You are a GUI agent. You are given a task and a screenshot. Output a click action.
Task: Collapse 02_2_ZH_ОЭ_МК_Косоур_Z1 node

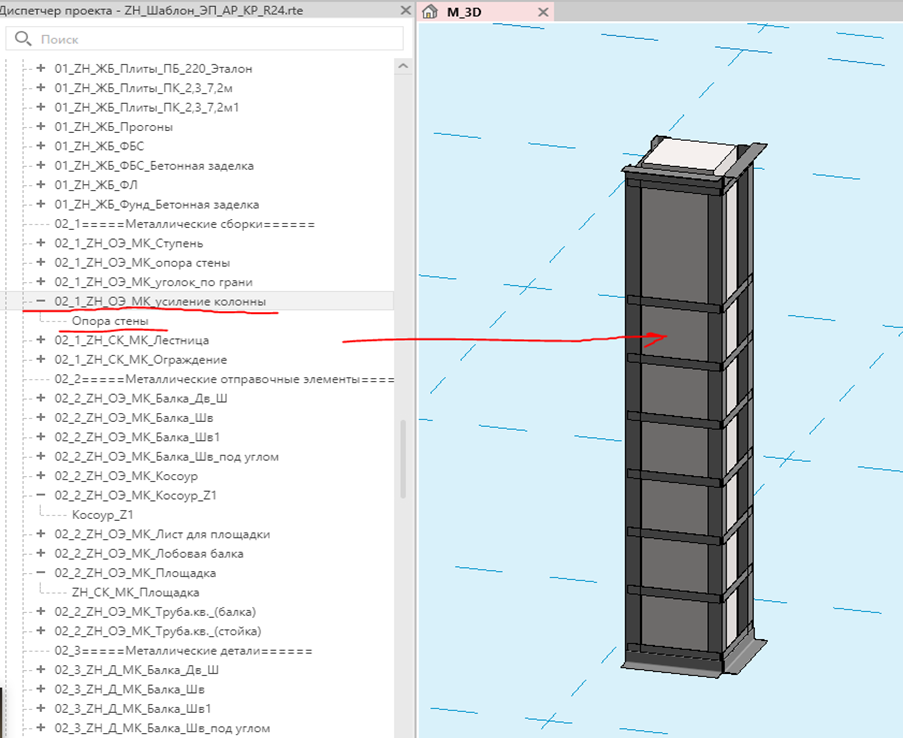(x=41, y=495)
